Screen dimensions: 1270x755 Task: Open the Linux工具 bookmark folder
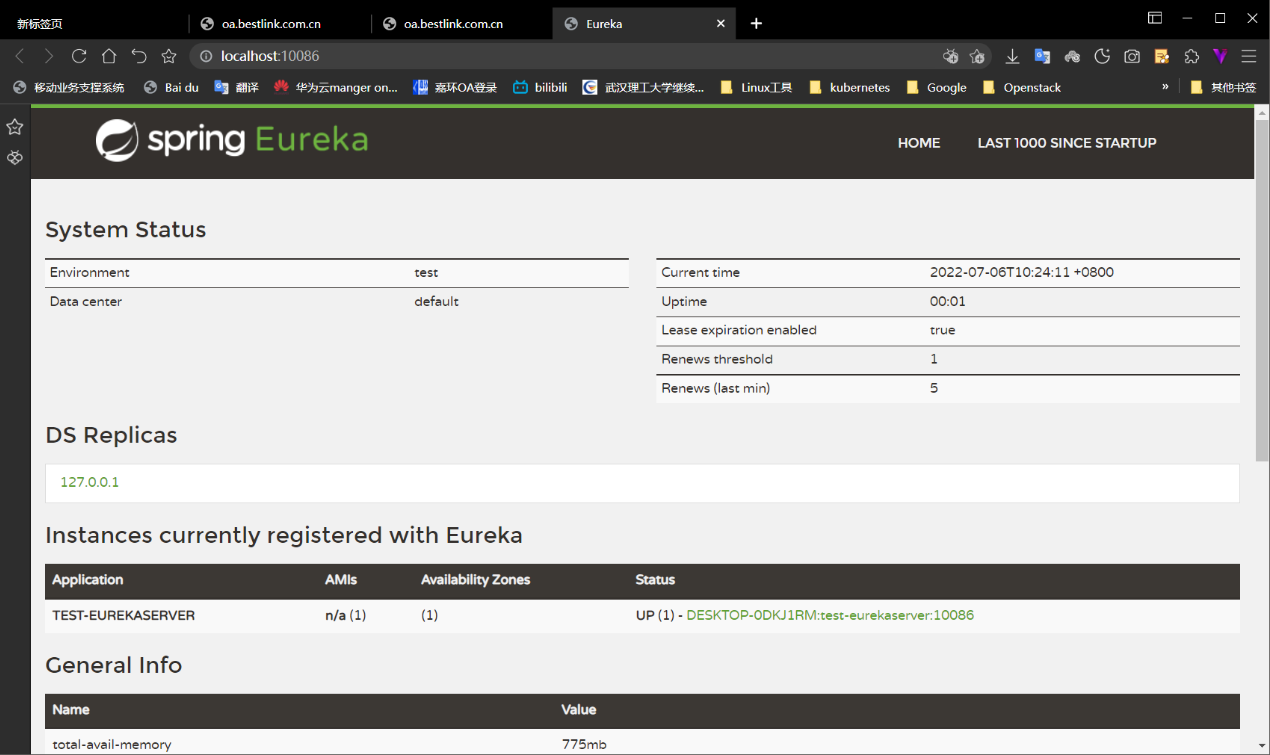coord(756,88)
